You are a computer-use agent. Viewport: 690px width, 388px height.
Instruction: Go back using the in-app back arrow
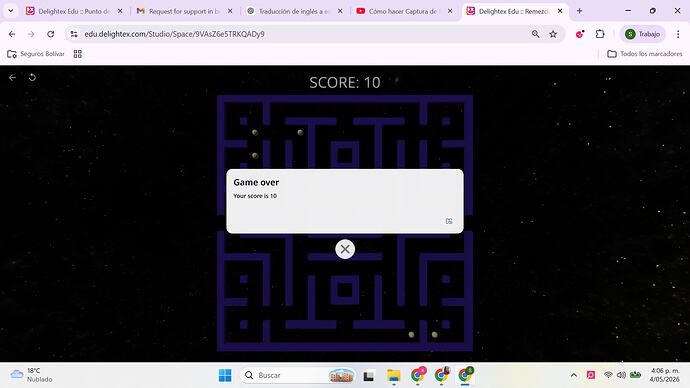(12, 77)
